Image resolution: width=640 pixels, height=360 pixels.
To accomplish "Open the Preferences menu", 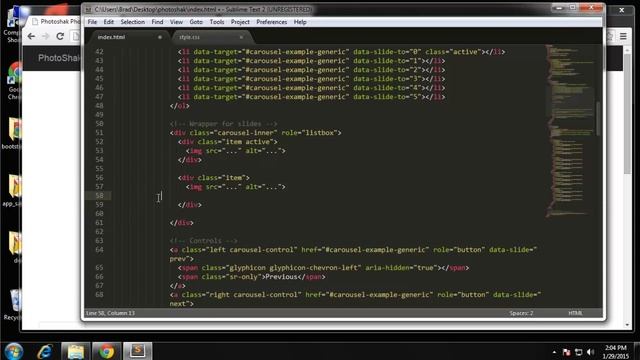I will tap(271, 22).
